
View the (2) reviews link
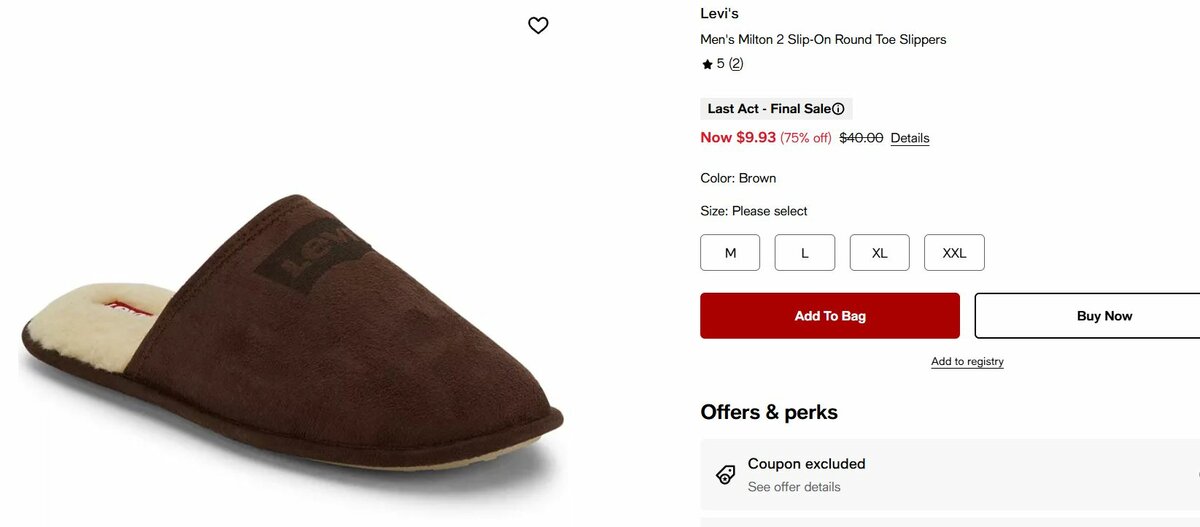736,64
